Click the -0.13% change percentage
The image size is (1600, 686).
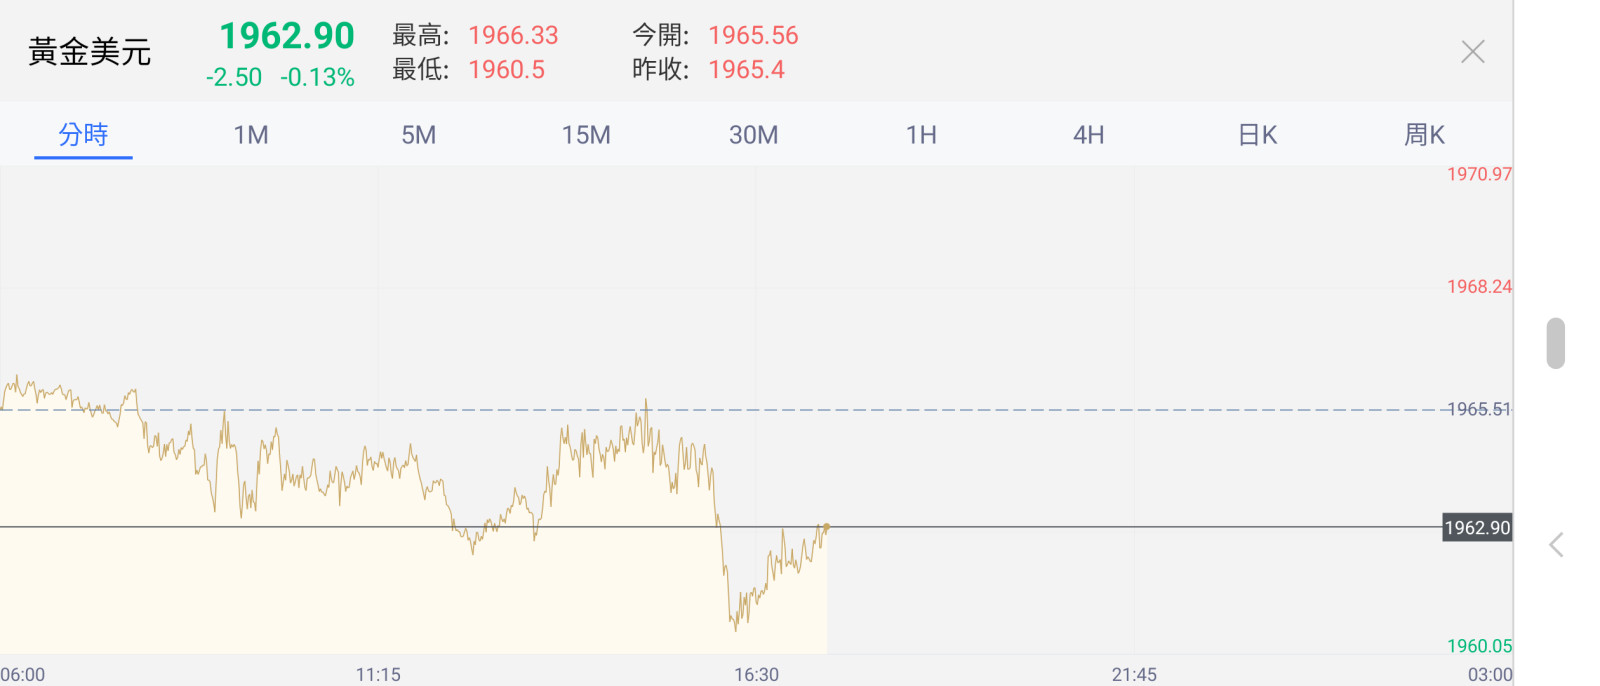(317, 78)
